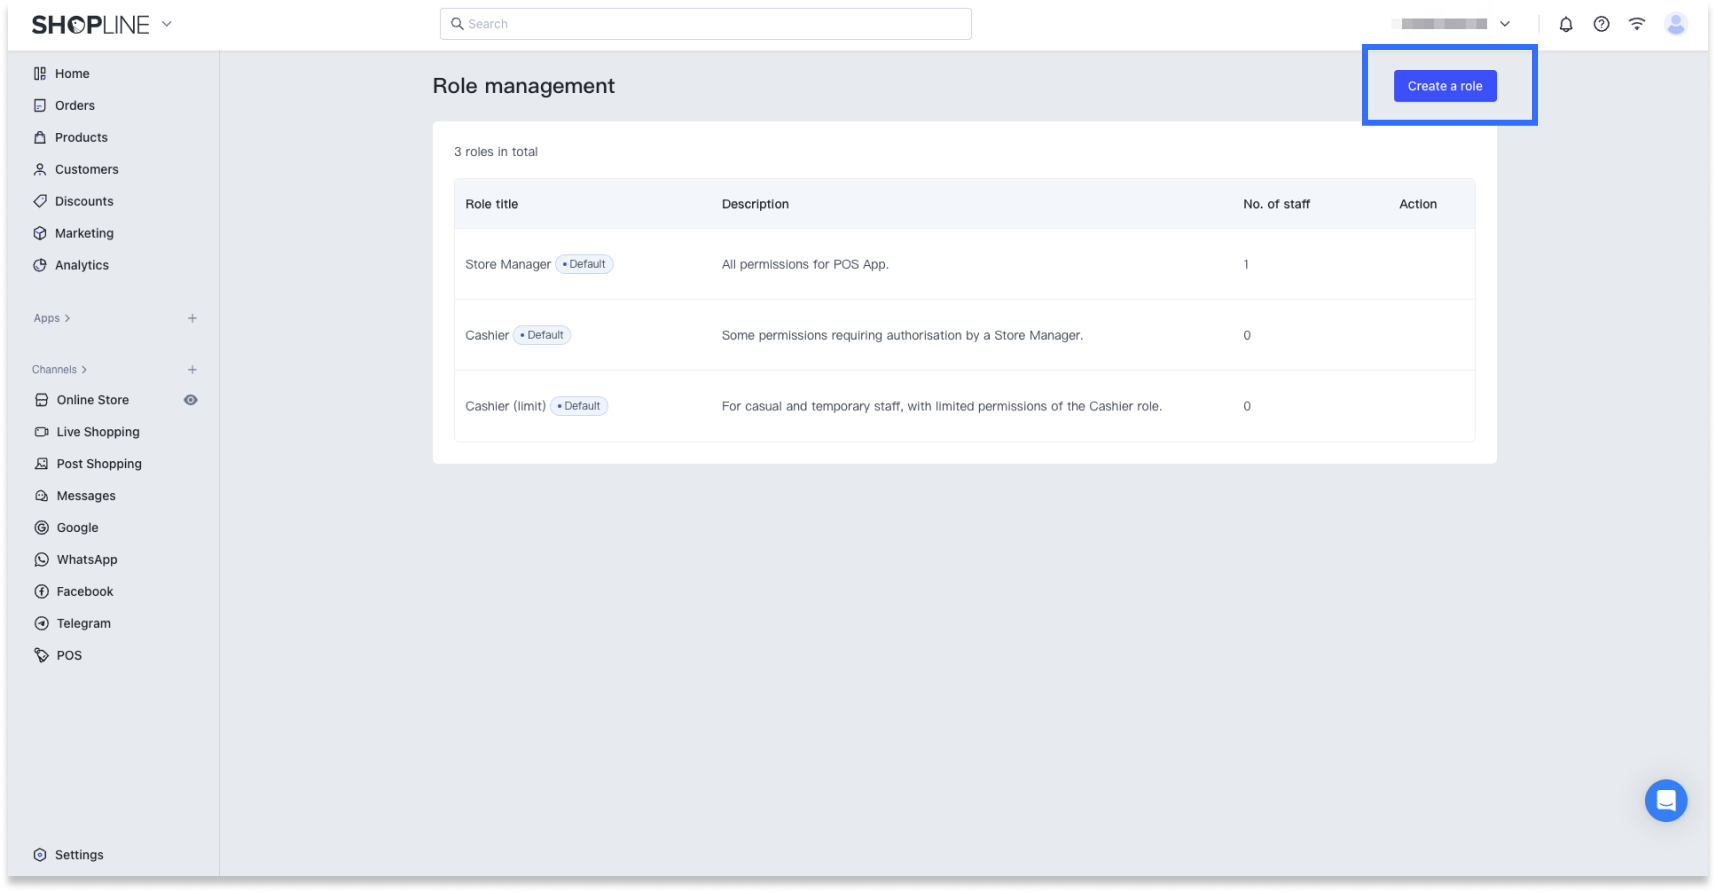Expand the SHOPLINE logo dropdown arrow

[167, 24]
